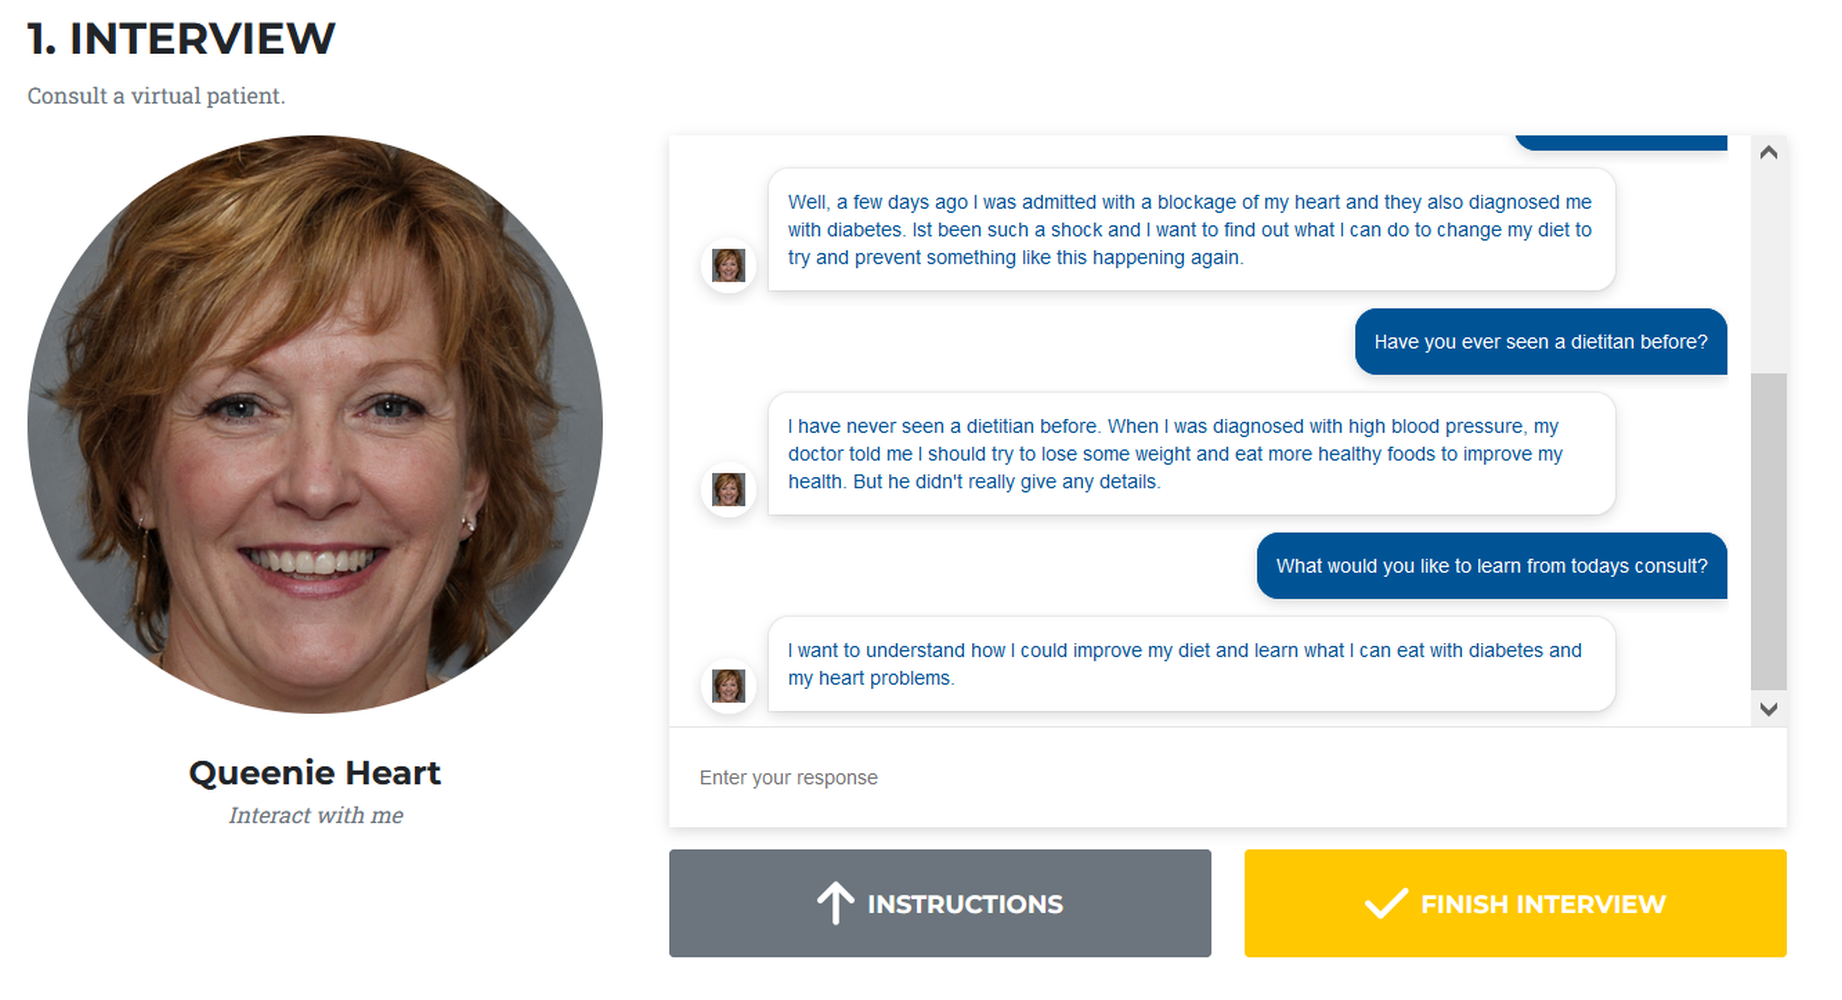Click the '1. INTERVIEW' page heading
This screenshot has width=1842, height=1000.
pos(181,39)
